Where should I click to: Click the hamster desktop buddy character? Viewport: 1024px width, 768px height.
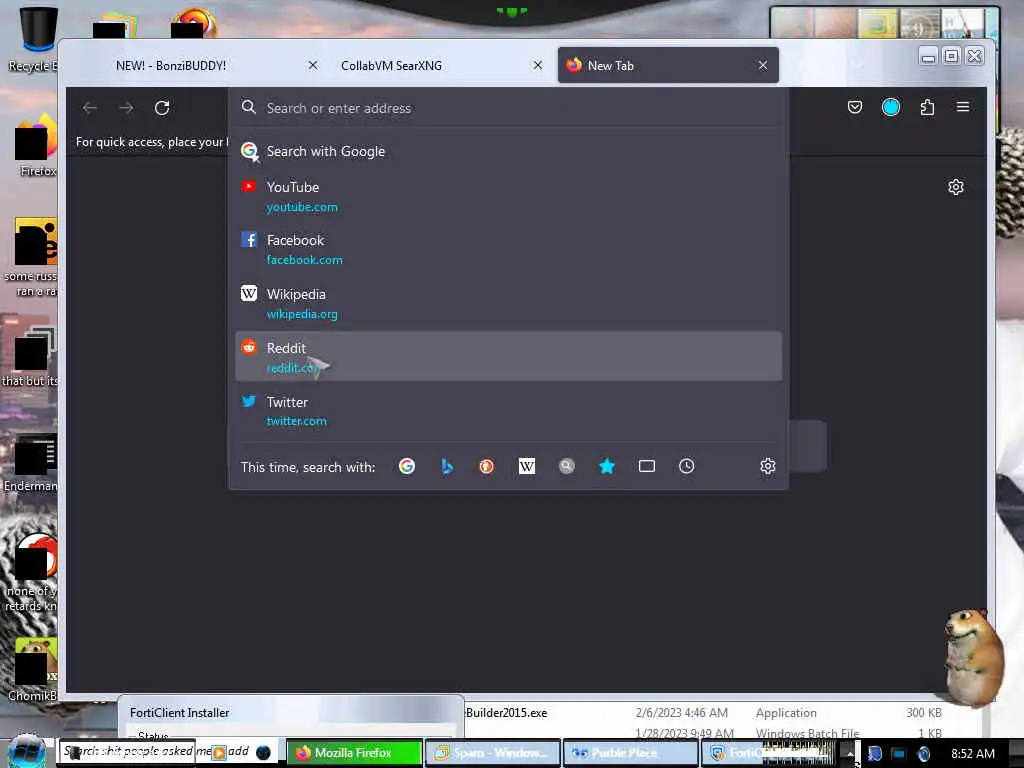pyautogui.click(x=972, y=656)
